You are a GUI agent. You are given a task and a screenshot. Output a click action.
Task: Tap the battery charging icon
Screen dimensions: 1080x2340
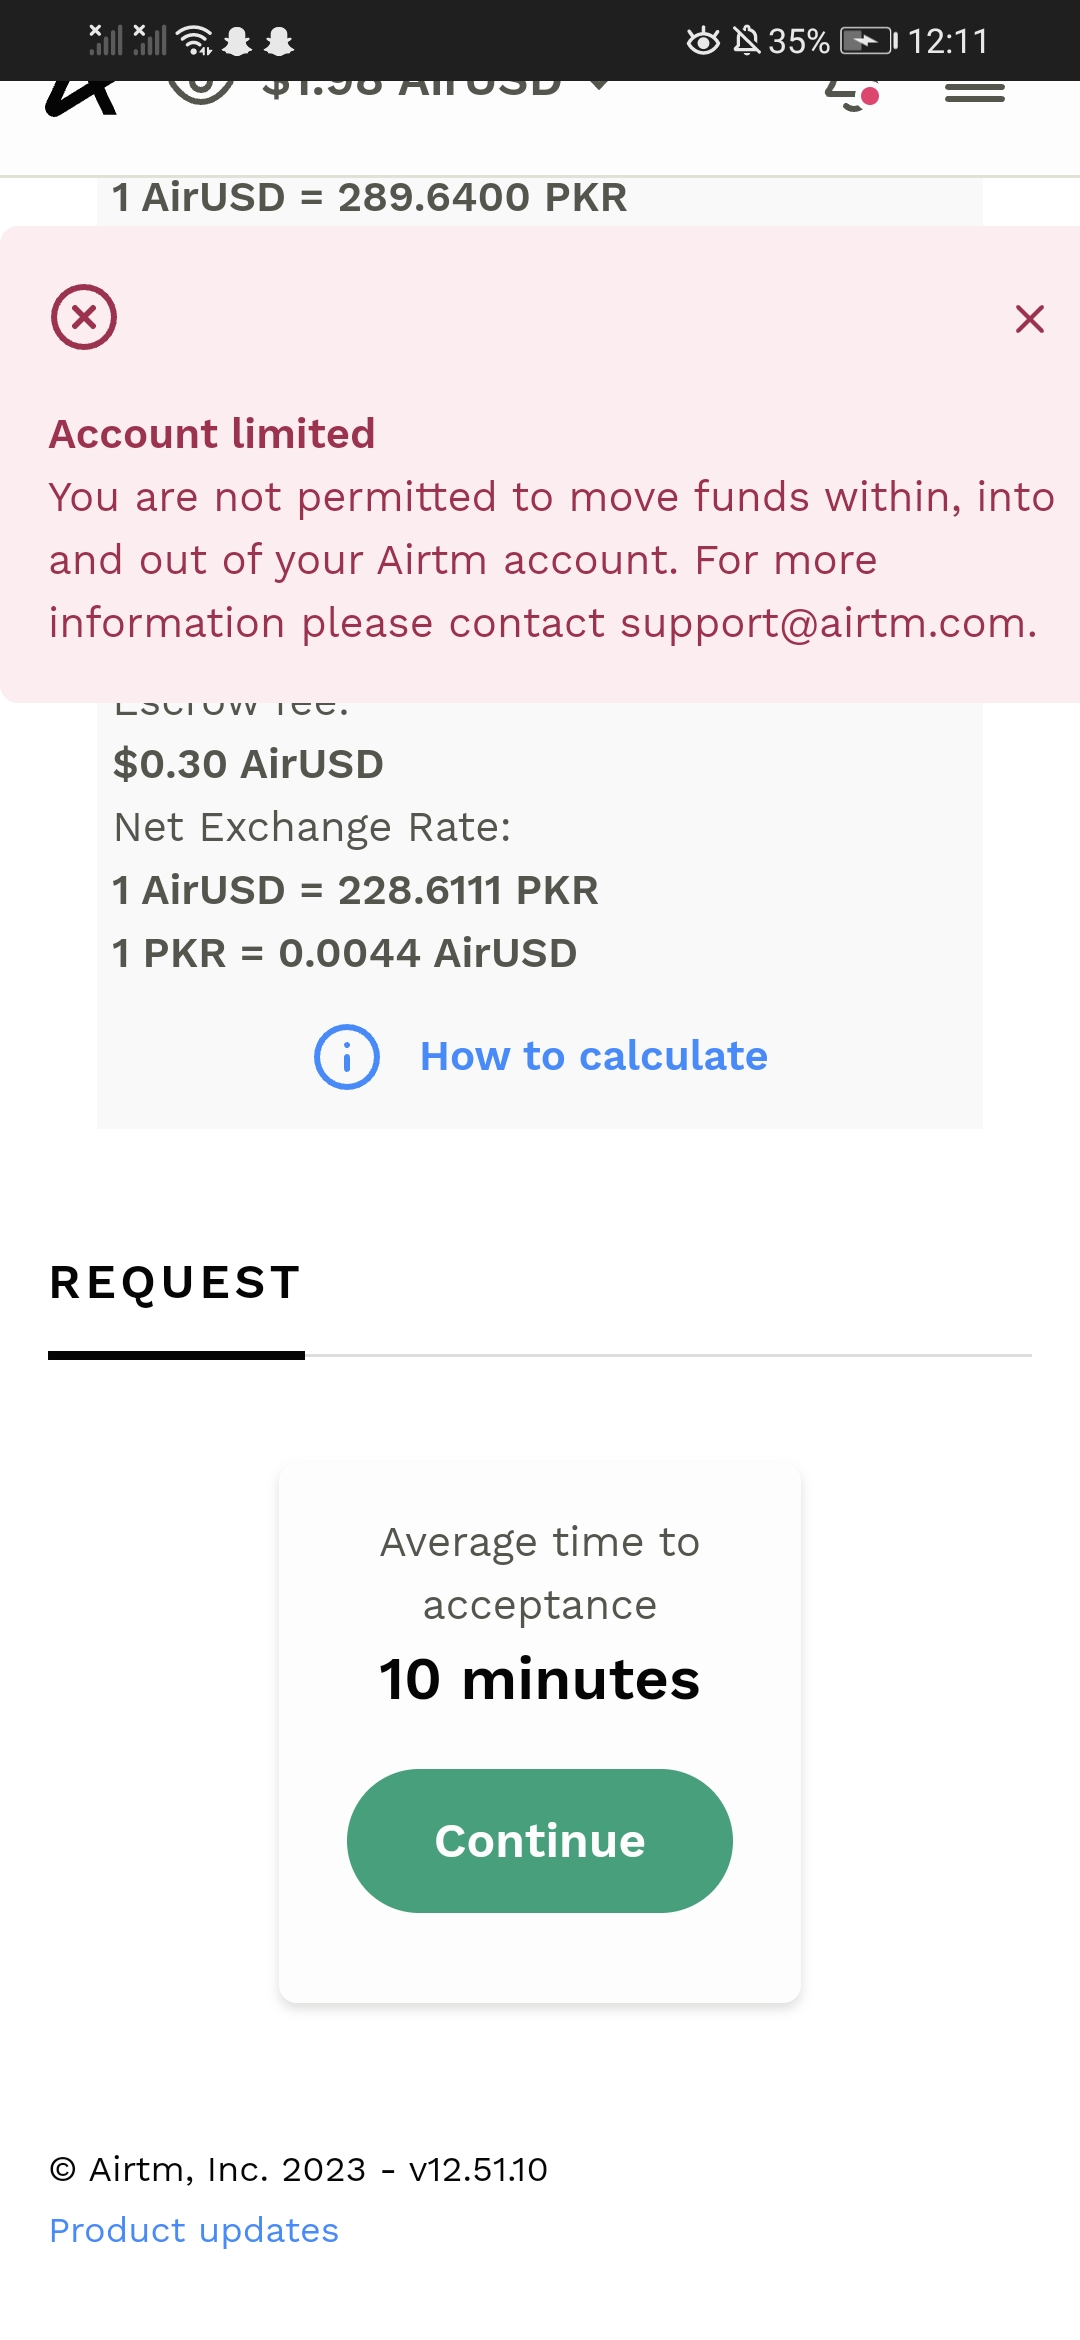point(867,41)
